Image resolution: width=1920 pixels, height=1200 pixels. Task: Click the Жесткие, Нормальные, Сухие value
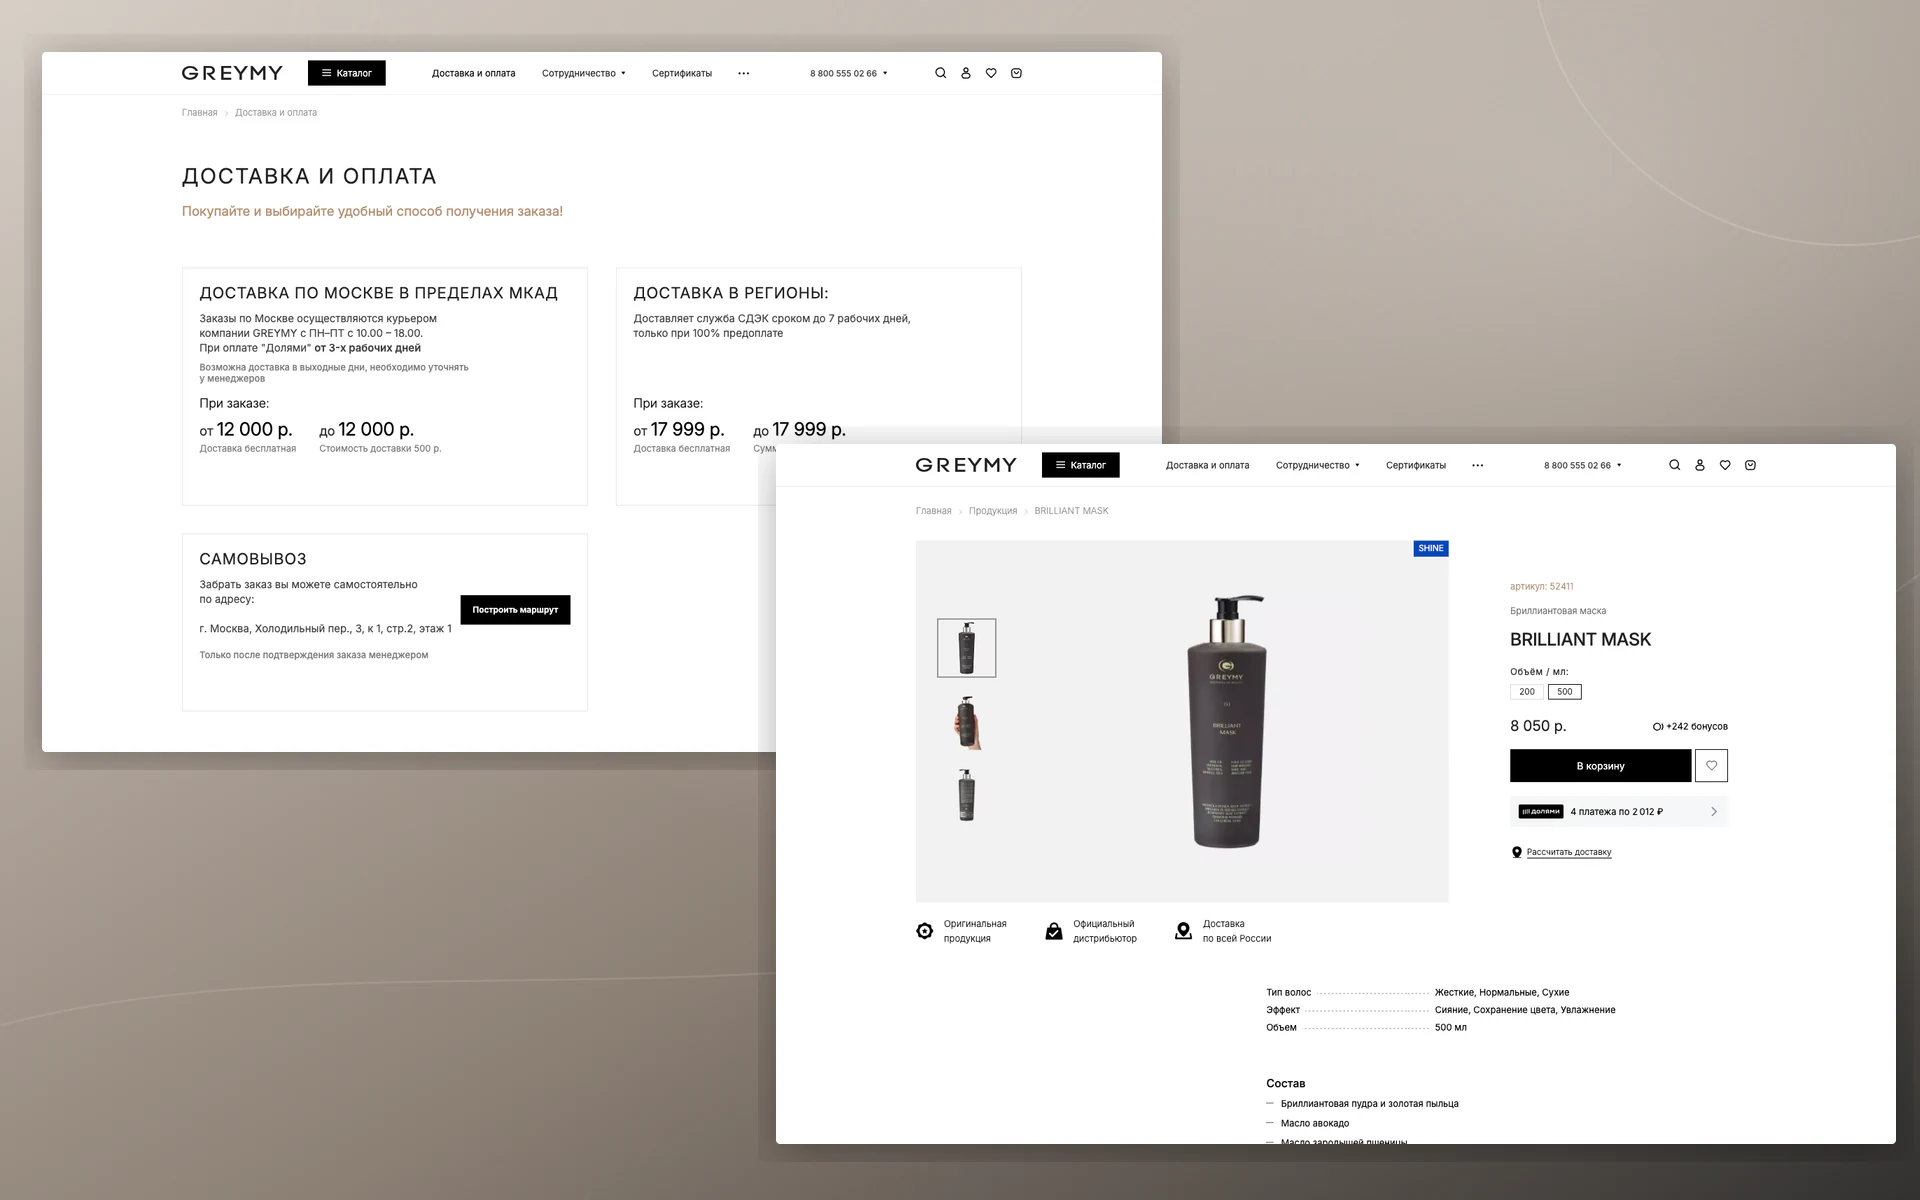pos(1502,993)
